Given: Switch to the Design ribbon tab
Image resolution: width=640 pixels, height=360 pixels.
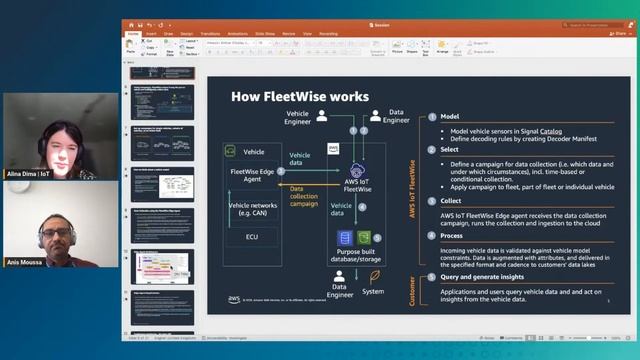Looking at the screenshot, I should coord(187,34).
